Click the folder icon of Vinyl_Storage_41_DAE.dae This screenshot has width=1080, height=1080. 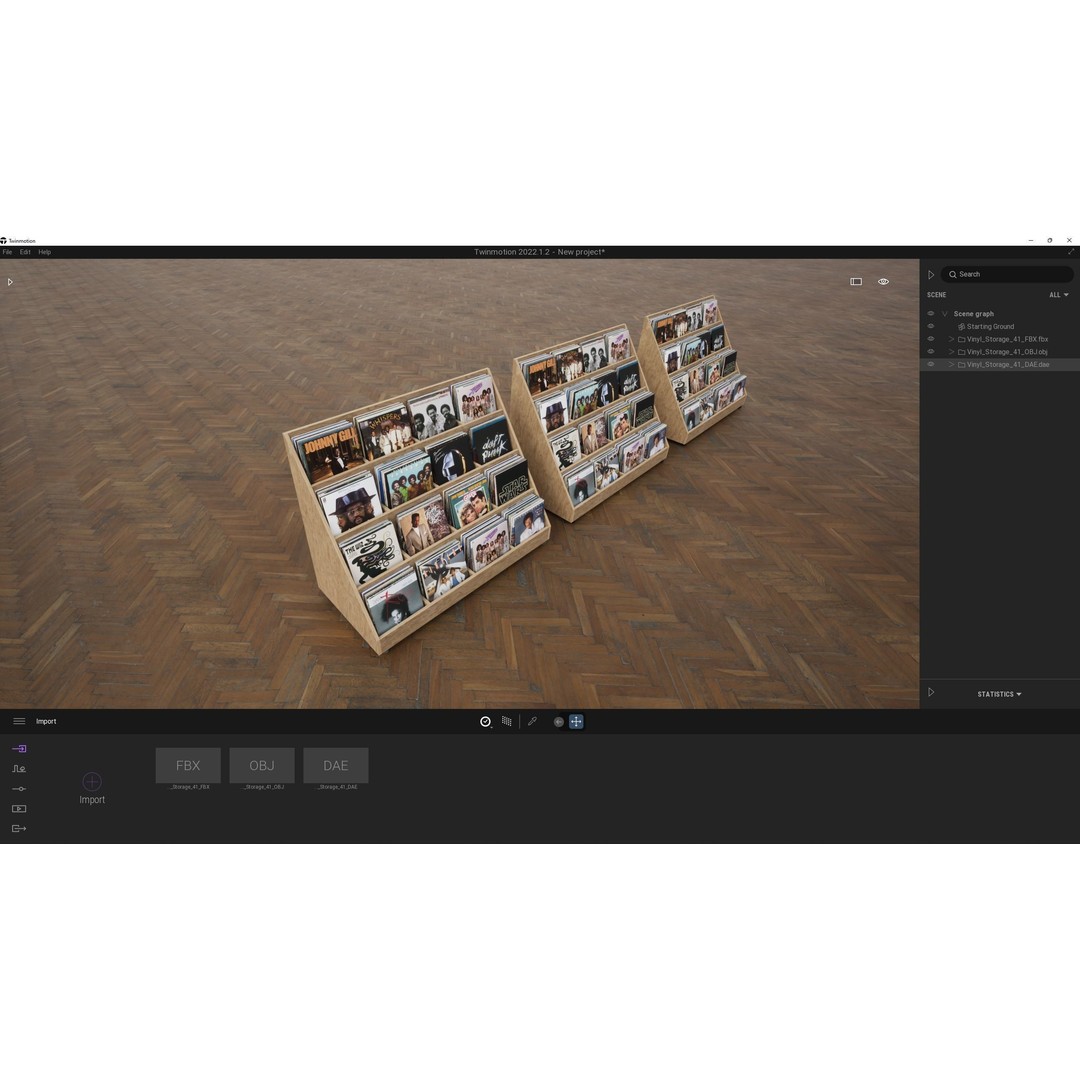click(962, 364)
